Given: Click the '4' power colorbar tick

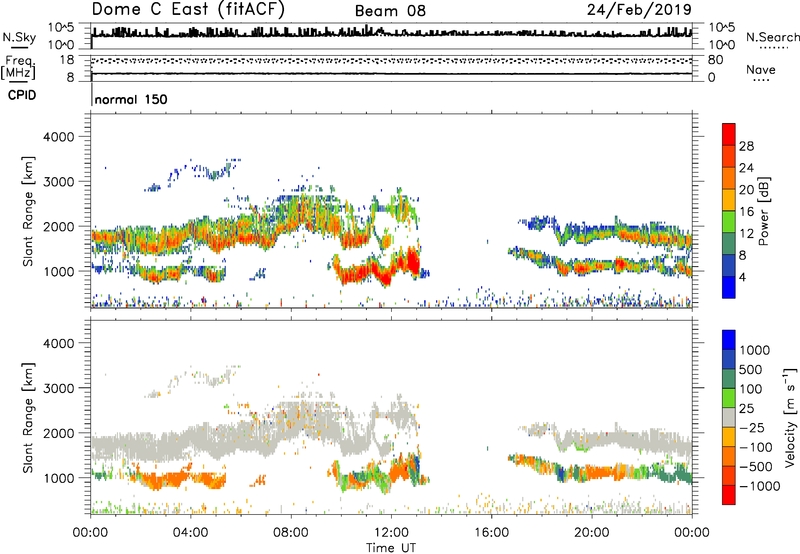Looking at the screenshot, I should pos(742,277).
